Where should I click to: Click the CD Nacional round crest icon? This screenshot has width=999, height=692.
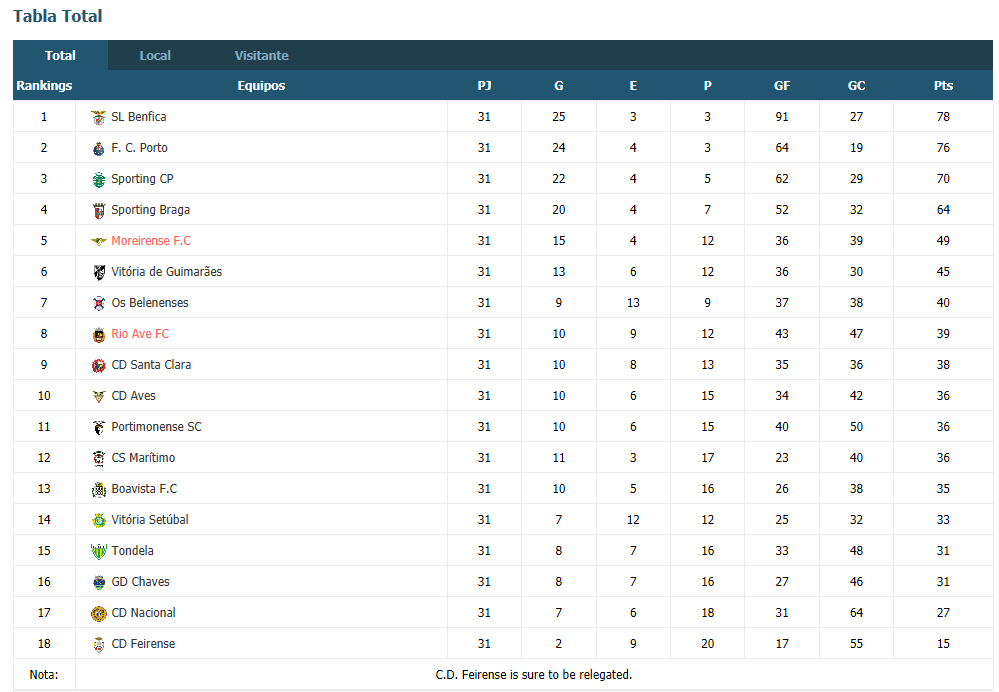(x=99, y=614)
